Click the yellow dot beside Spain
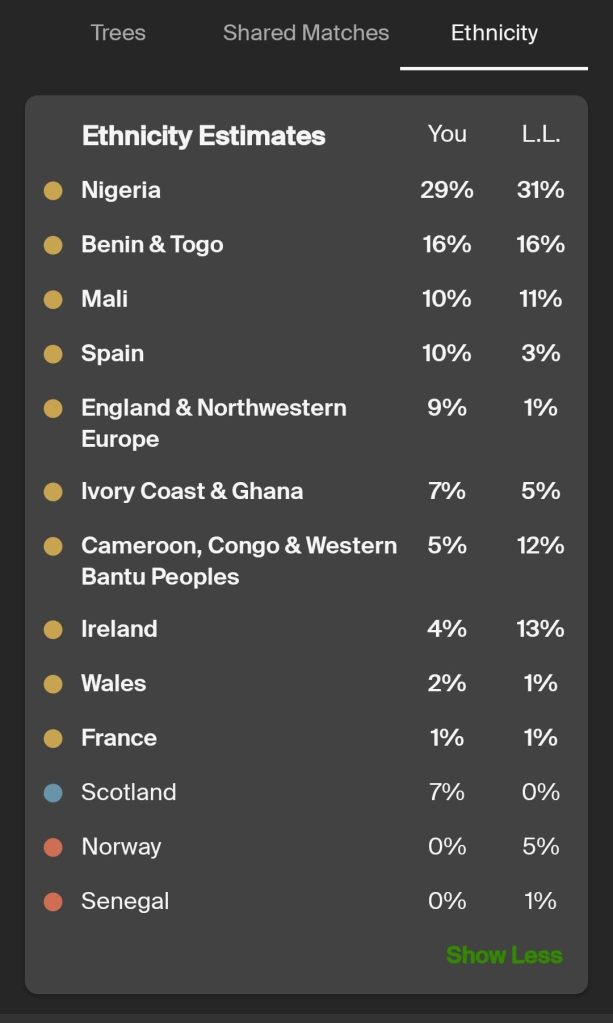The image size is (613, 1023). (53, 354)
